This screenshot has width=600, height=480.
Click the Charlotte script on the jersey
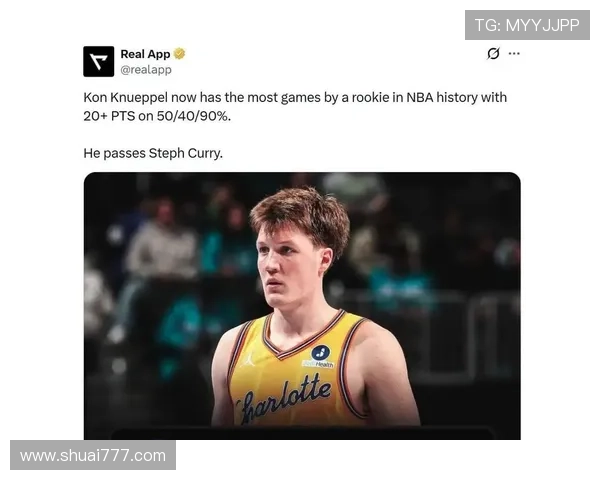(x=284, y=399)
